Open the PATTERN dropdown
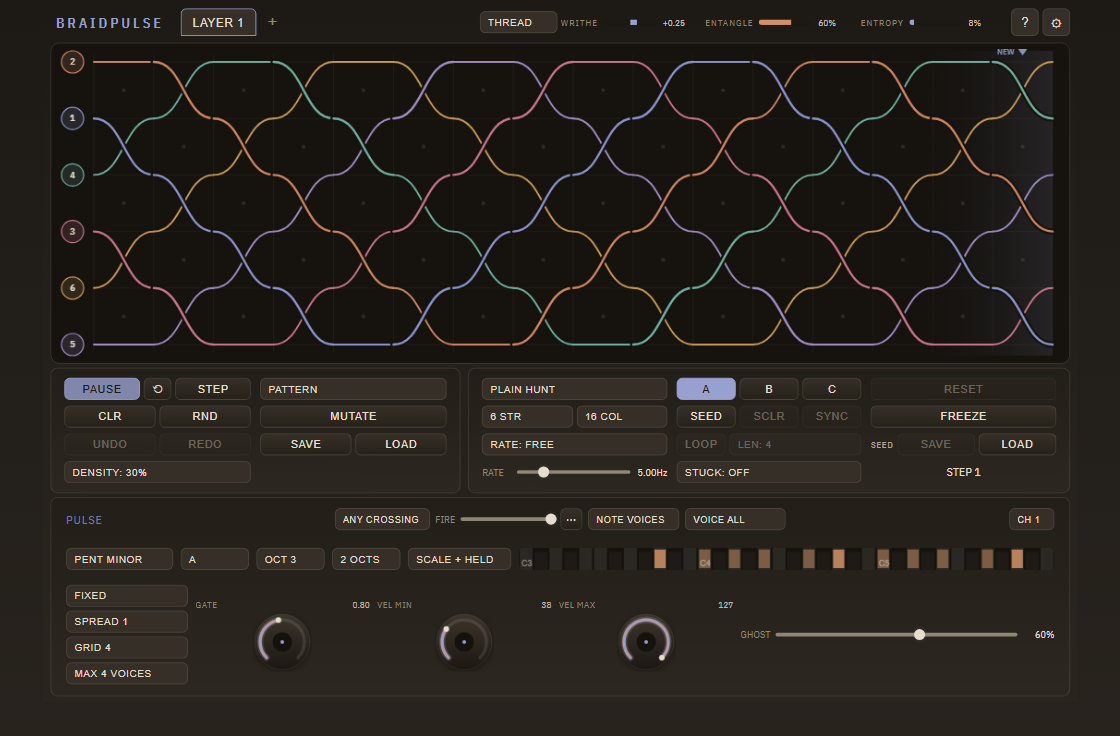The width and height of the screenshot is (1120, 736). [353, 389]
